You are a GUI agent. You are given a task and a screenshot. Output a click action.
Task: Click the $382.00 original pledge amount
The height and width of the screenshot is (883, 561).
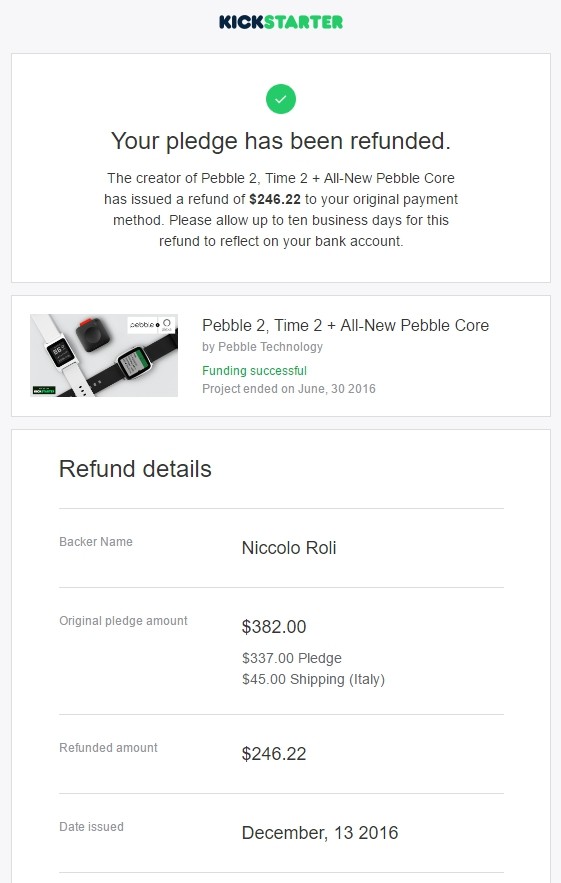pyautogui.click(x=274, y=627)
